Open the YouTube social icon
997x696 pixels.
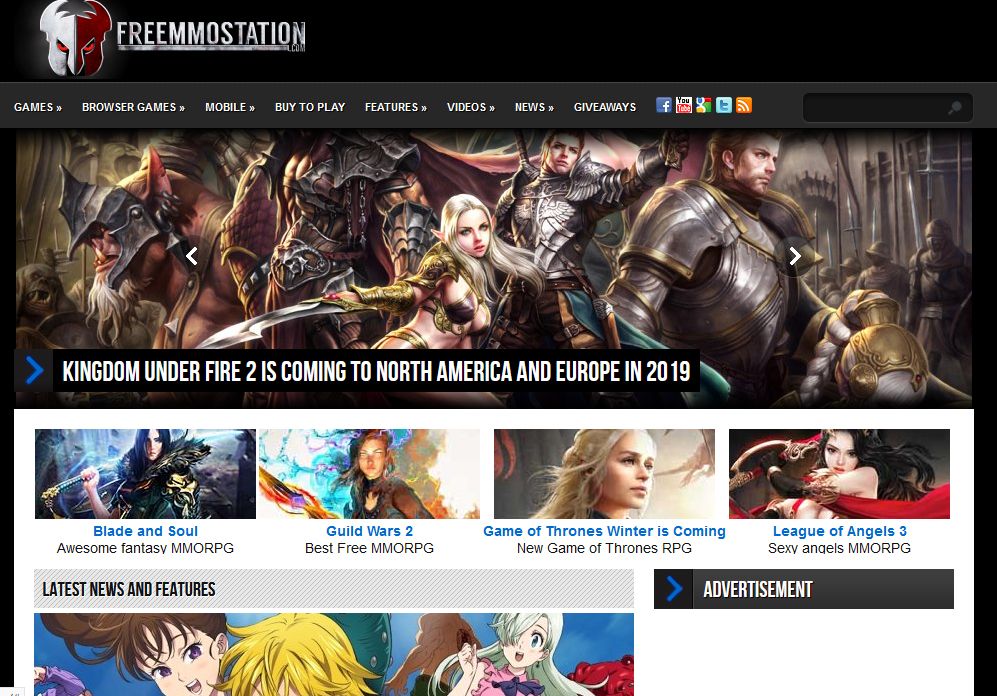684,106
